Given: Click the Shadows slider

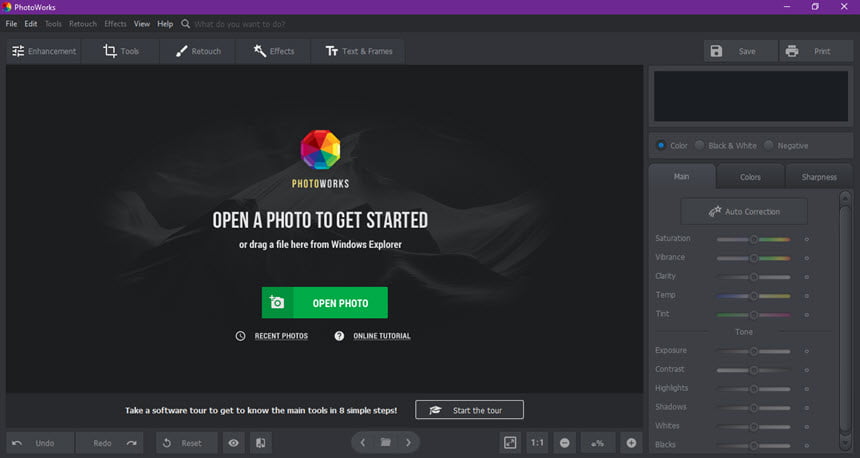Looking at the screenshot, I should pyautogui.click(x=754, y=408).
